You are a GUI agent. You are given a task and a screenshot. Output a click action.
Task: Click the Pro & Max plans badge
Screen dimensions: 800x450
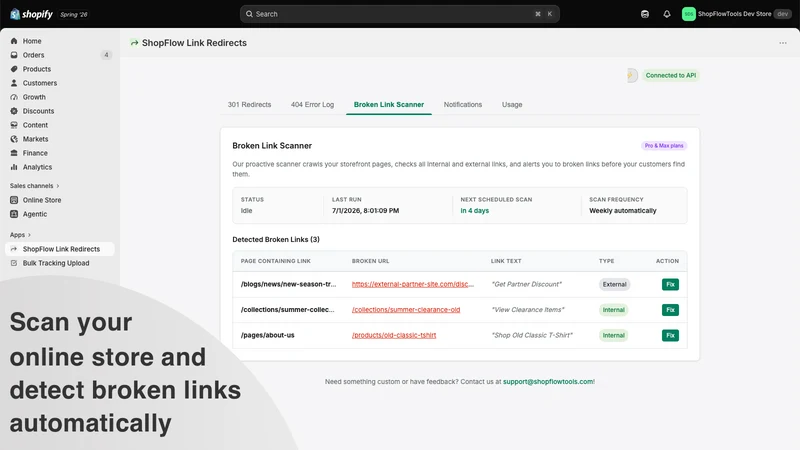tap(664, 146)
